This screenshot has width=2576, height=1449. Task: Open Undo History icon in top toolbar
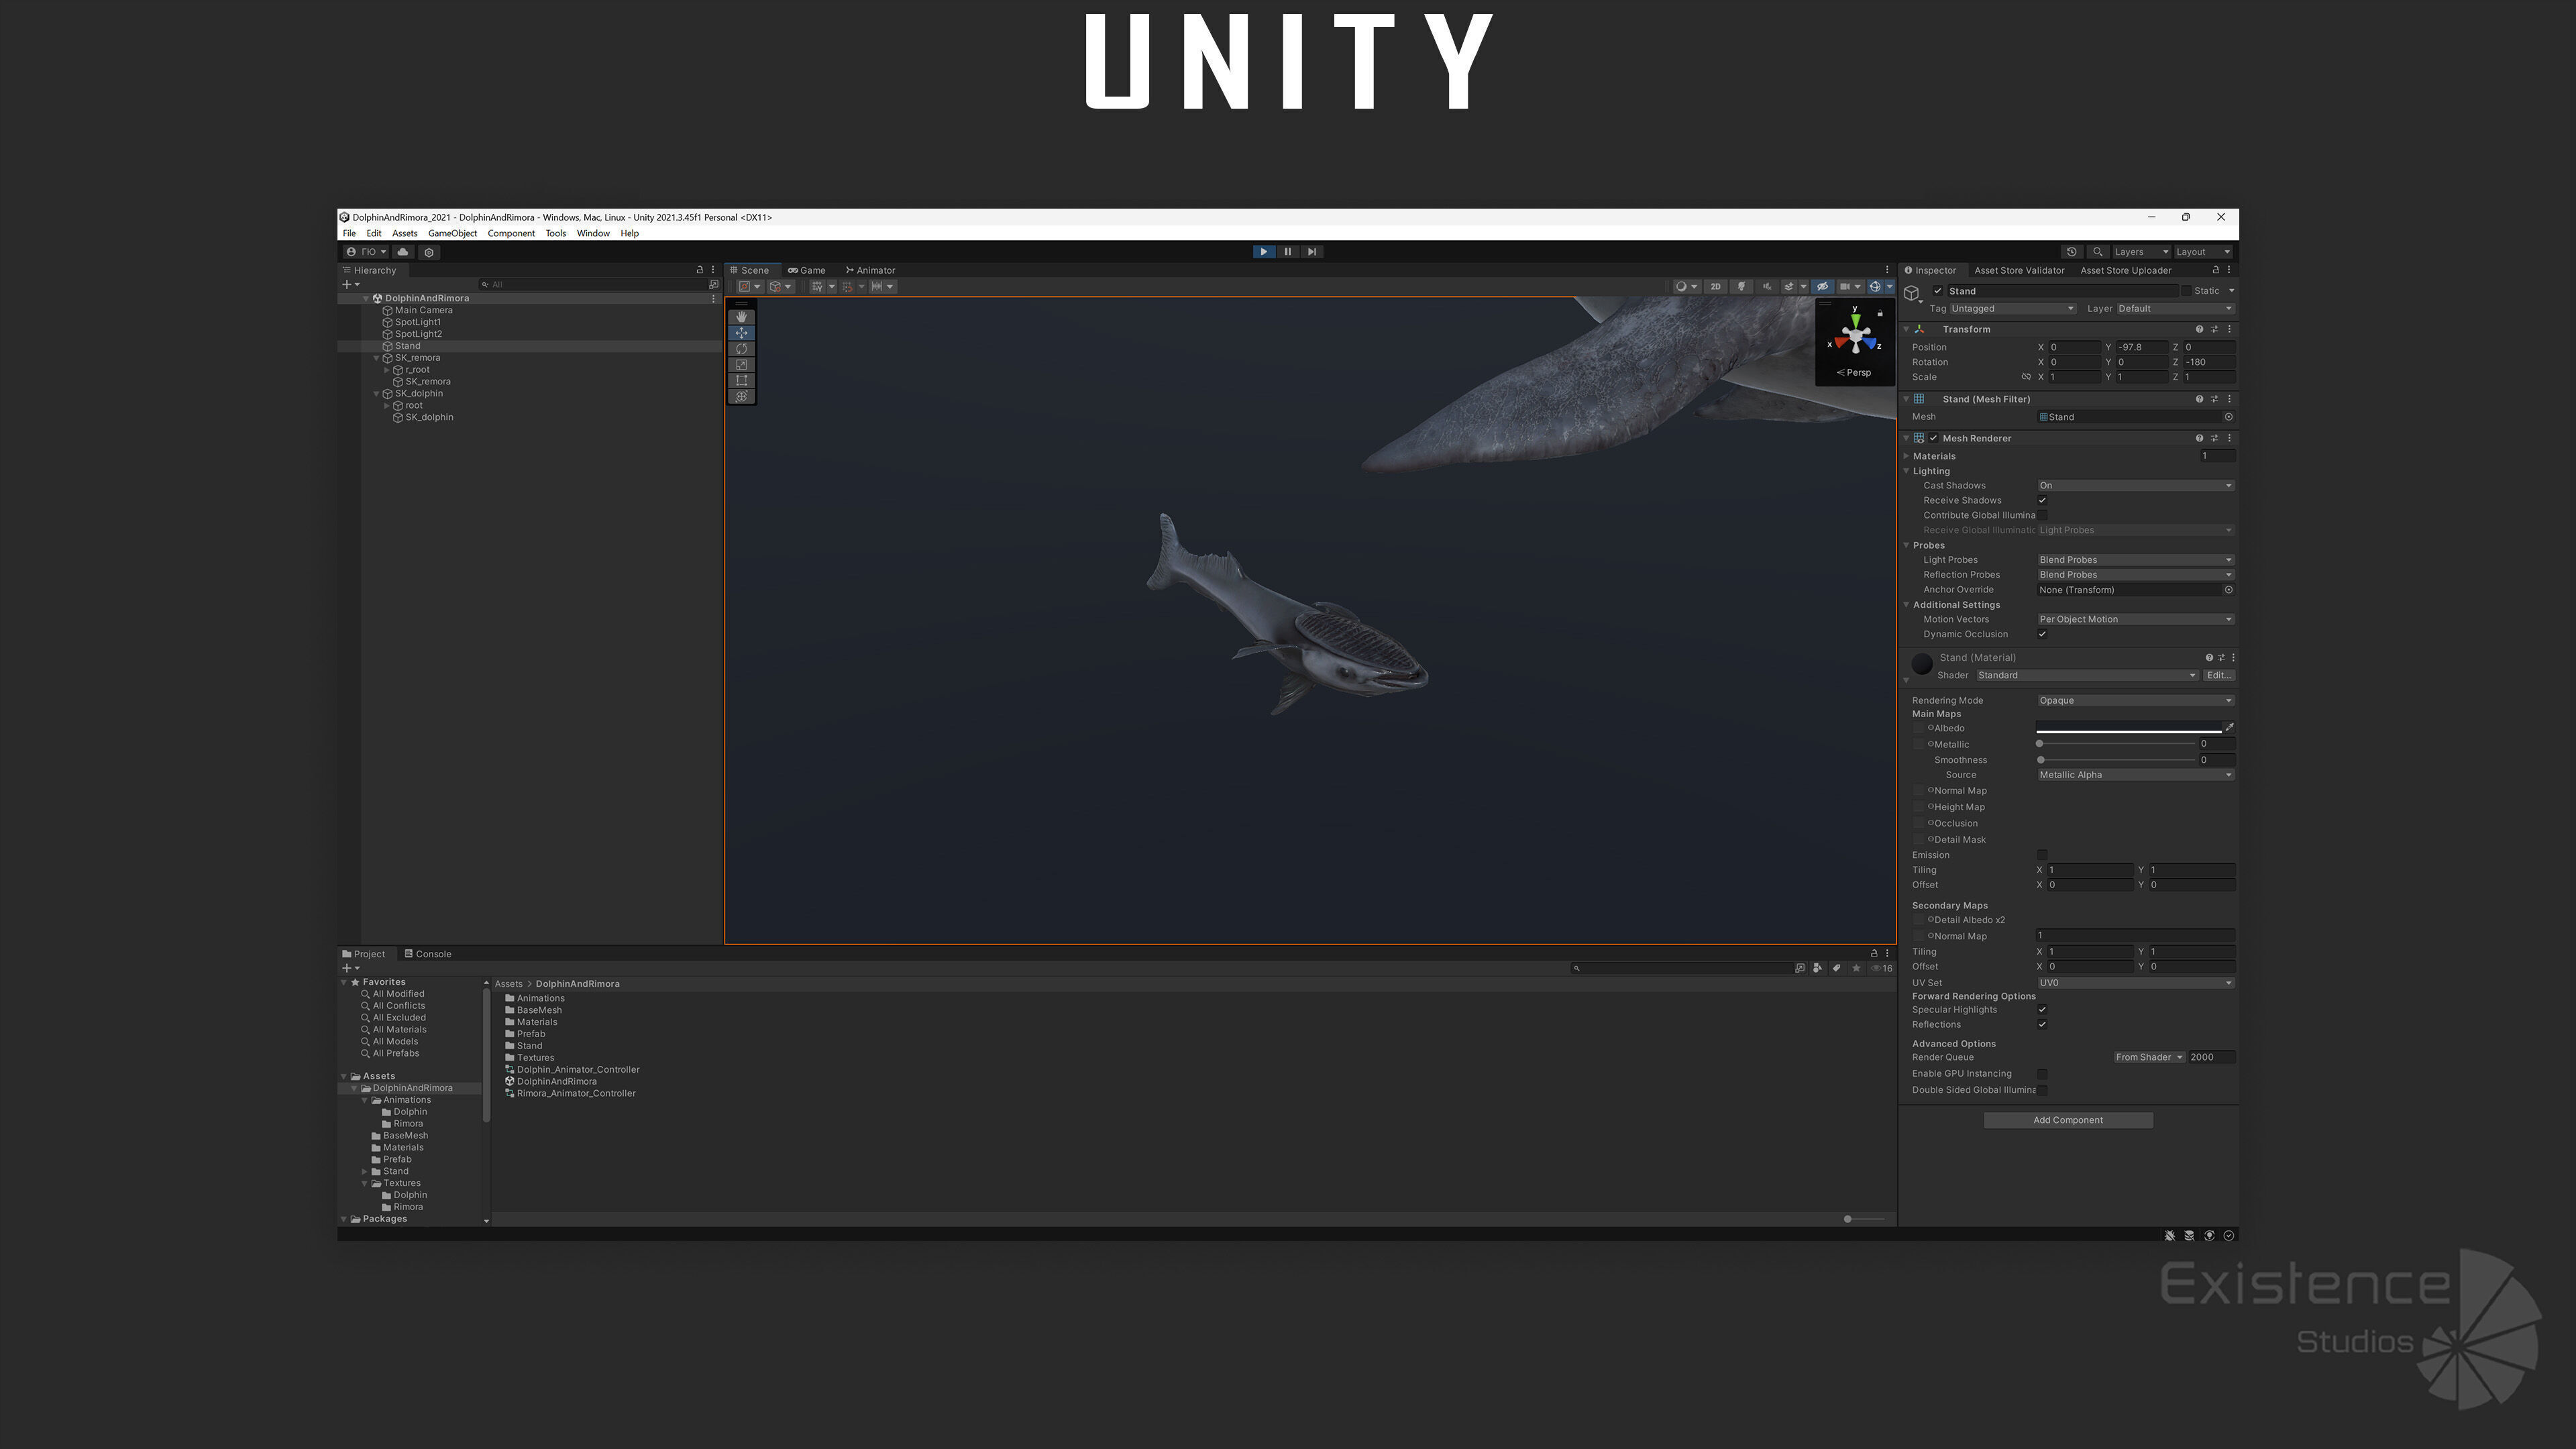click(x=2072, y=252)
